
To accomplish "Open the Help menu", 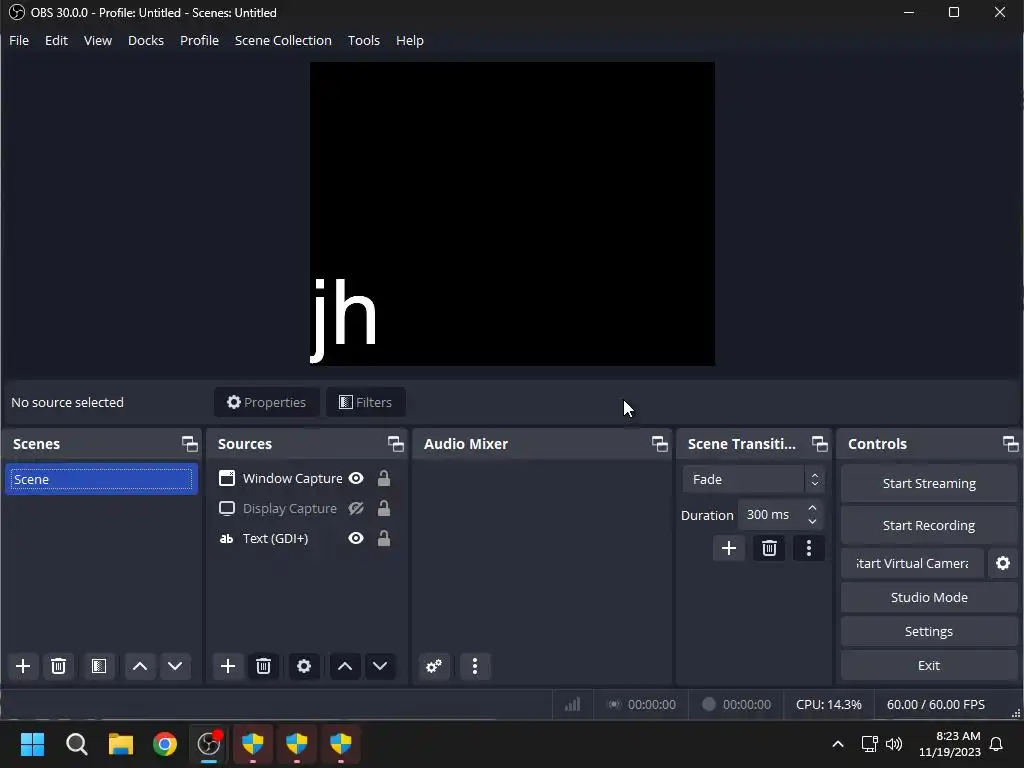I will coord(409,40).
